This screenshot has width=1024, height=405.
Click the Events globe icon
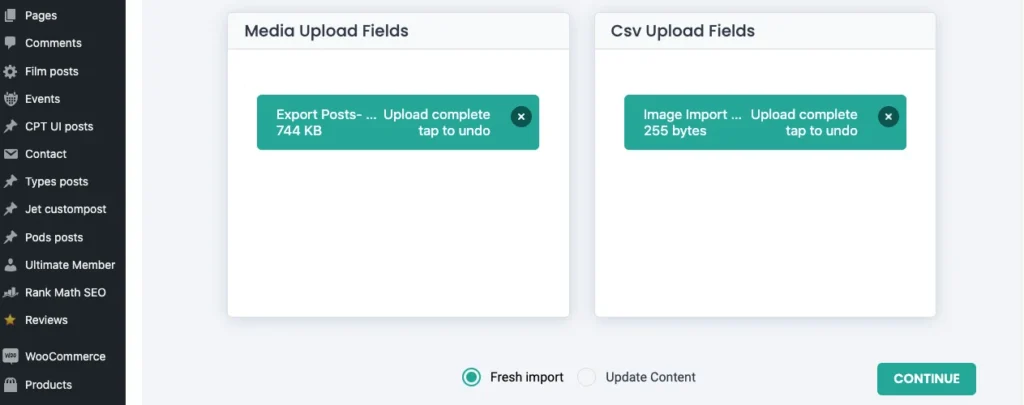pyautogui.click(x=10, y=99)
